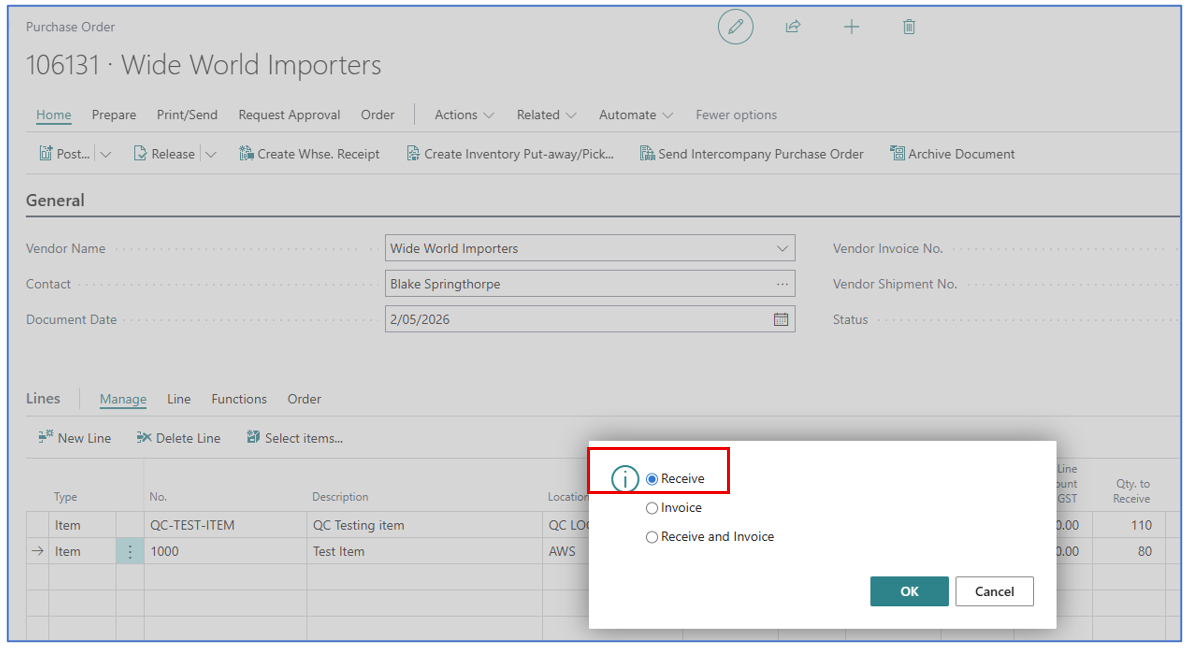
Task: Click the pencil edit icon at top
Action: pos(735,27)
